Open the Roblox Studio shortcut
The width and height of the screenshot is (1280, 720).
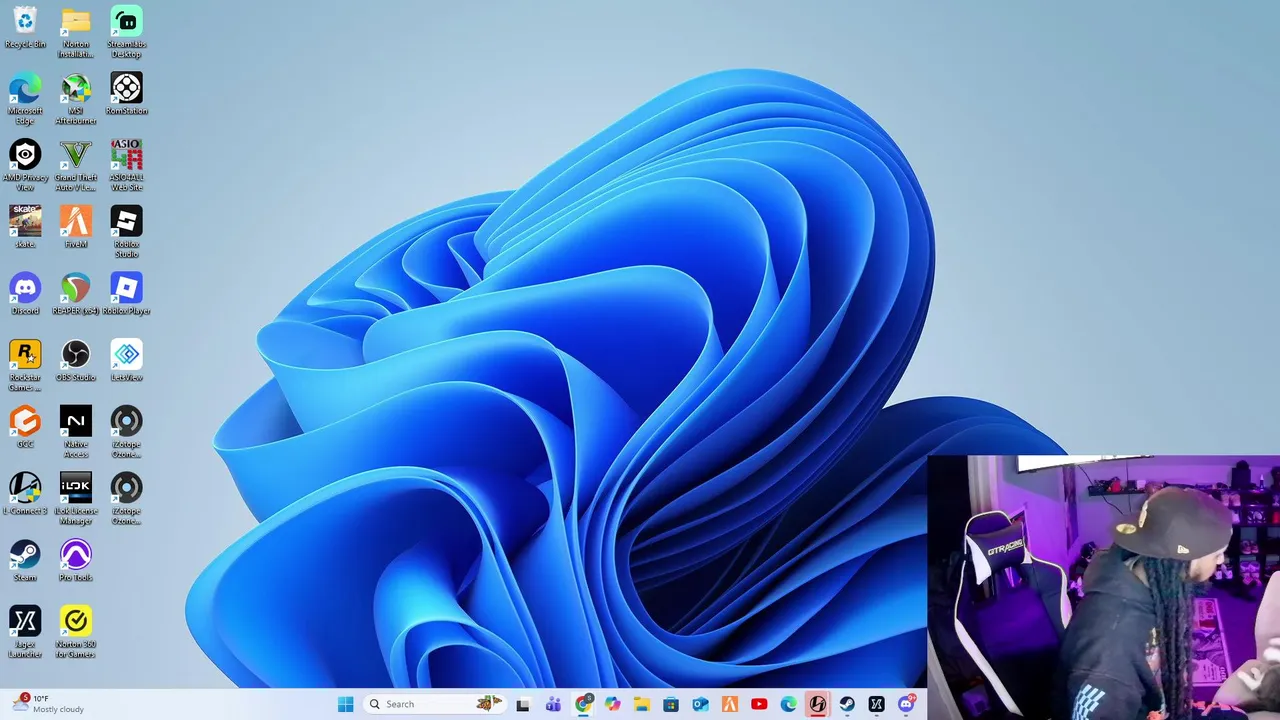pyautogui.click(x=126, y=232)
